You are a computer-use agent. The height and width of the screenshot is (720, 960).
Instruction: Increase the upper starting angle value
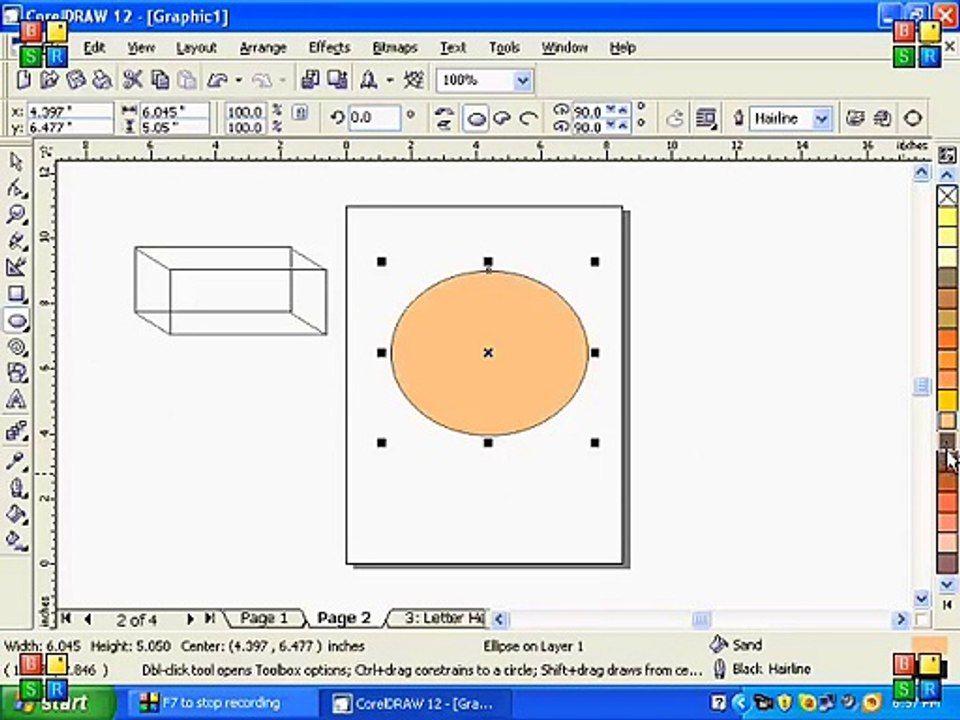pos(623,110)
